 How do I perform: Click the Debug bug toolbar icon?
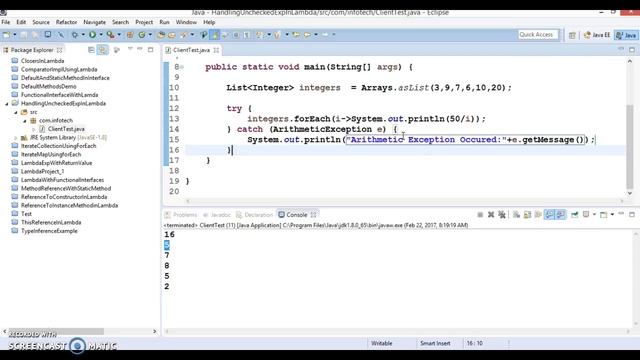(75, 35)
